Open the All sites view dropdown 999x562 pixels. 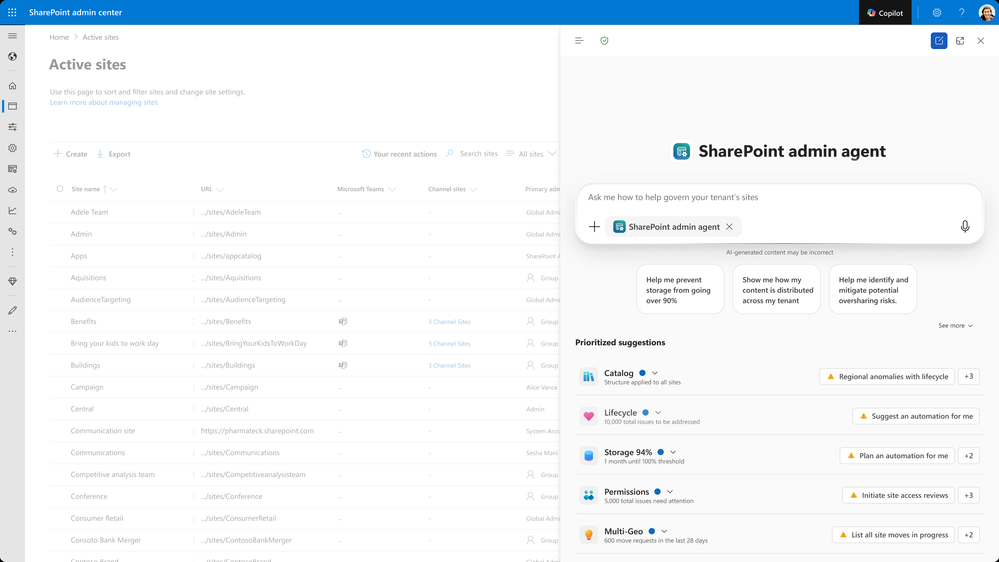tap(531, 154)
